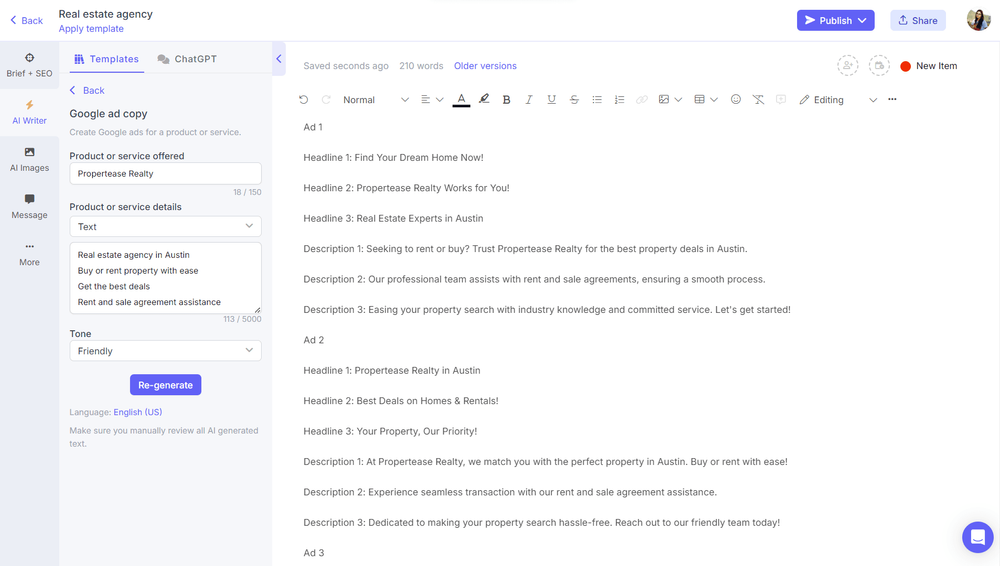Expand the Publish dropdown arrow
This screenshot has width=1000, height=566.
(863, 20)
